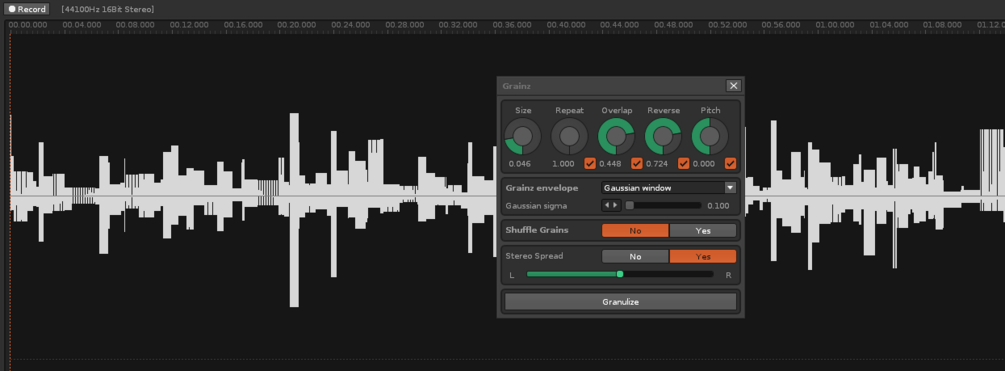Click the Reverse knob
The image size is (1005, 371).
click(663, 136)
